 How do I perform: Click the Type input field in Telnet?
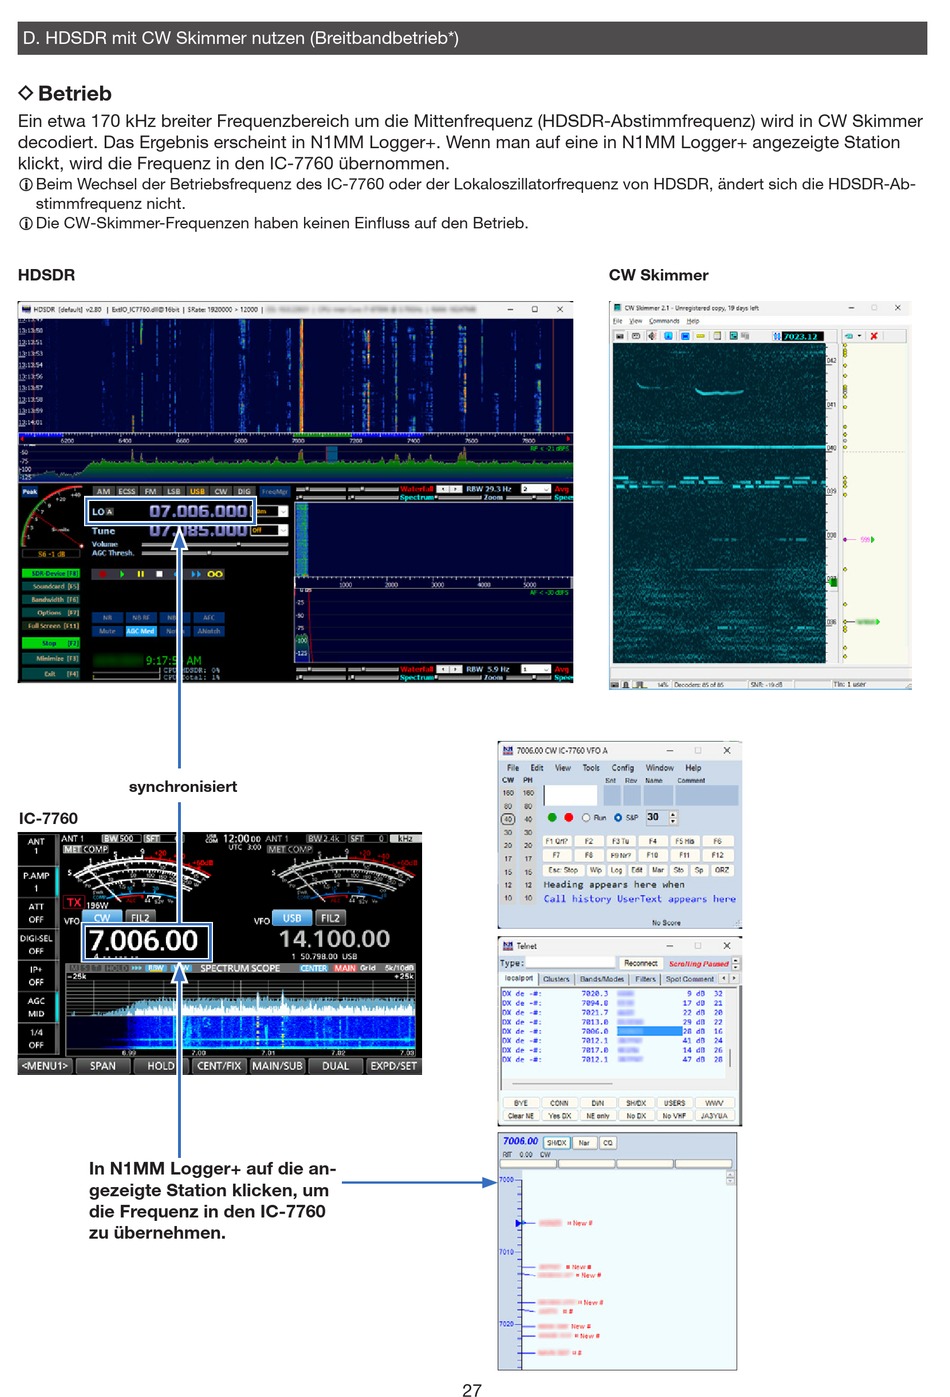coord(569,963)
